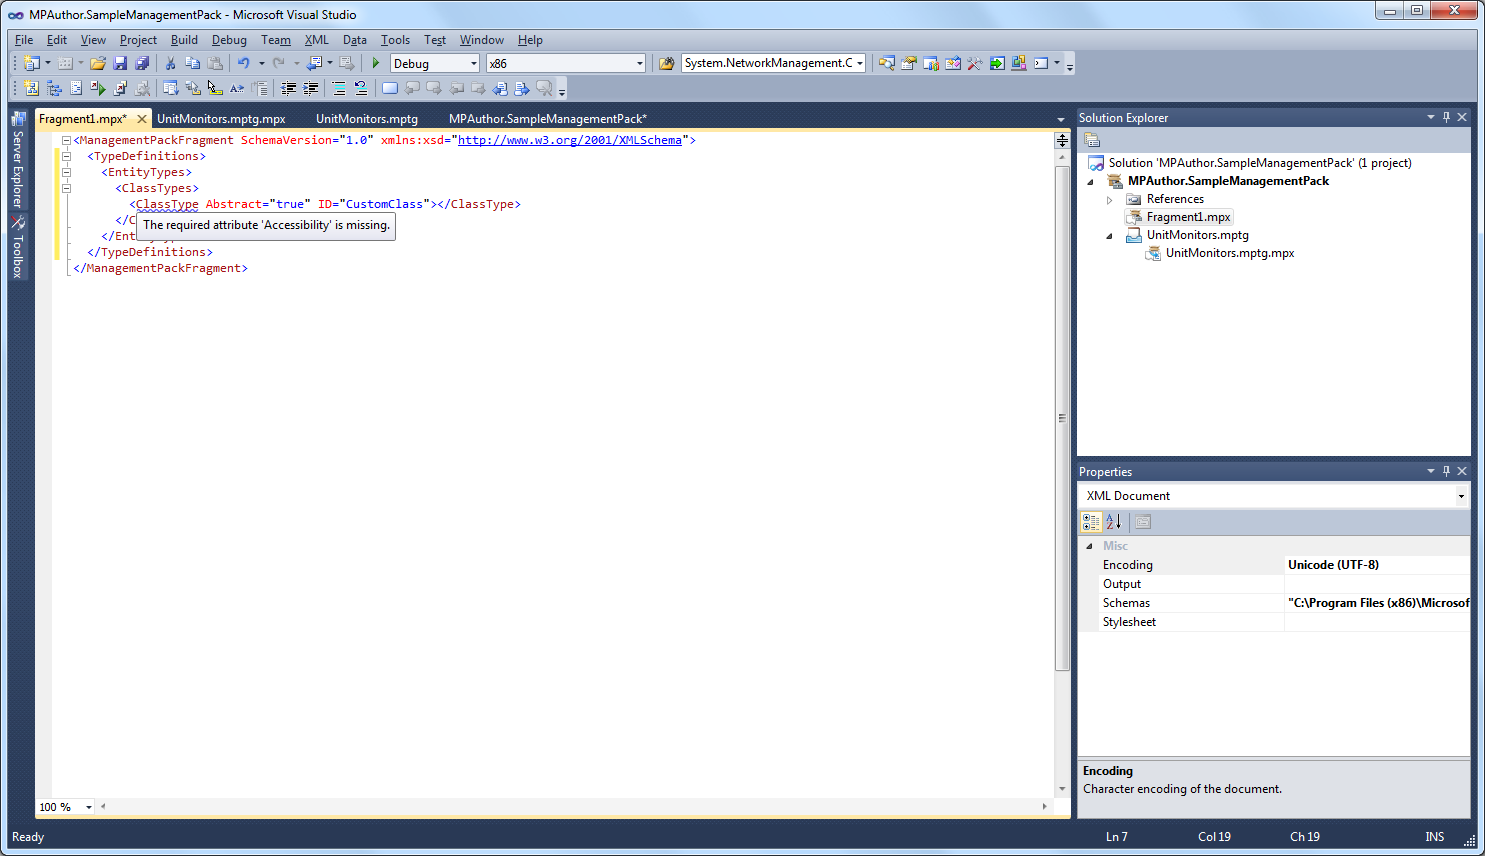
Task: Click the Save disk icon
Action: pyautogui.click(x=120, y=63)
